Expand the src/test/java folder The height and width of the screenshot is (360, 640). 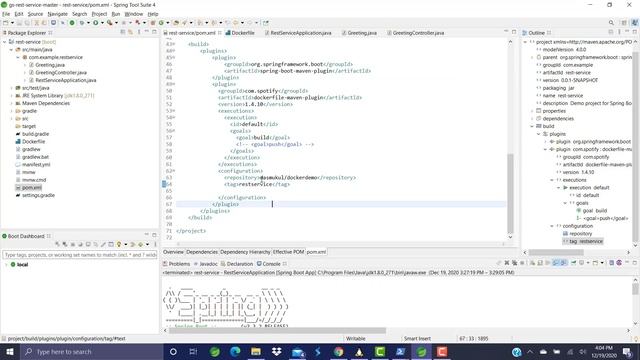point(11,88)
